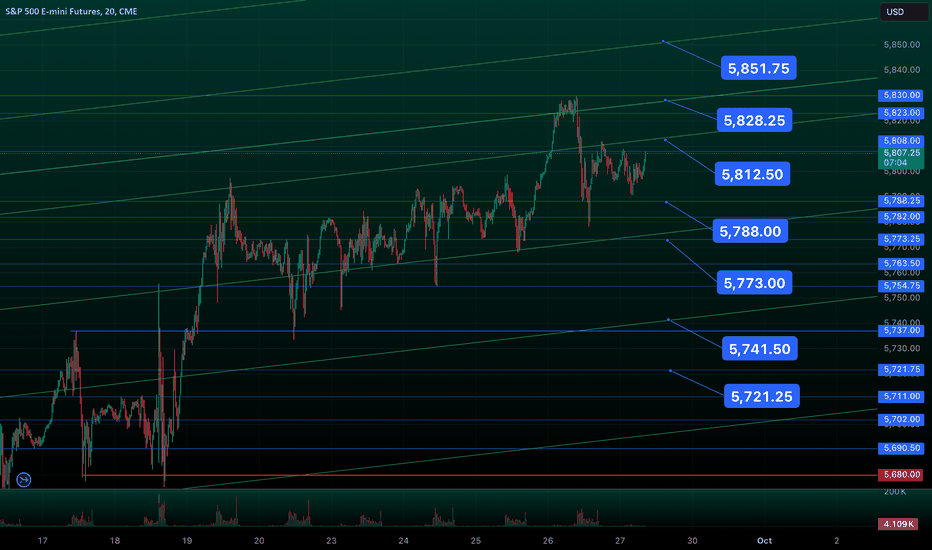Select the 5,741.50 price callout
The width and height of the screenshot is (932, 550).
(x=760, y=349)
